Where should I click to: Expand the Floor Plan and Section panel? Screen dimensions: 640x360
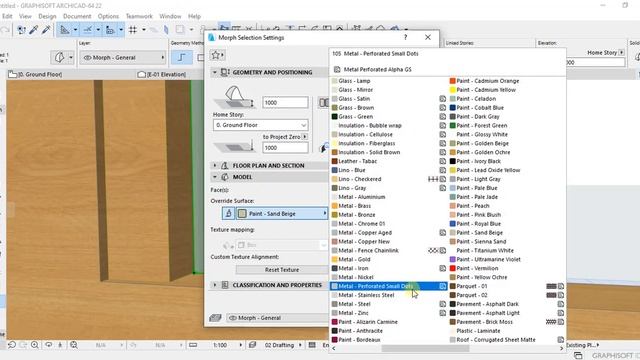[x=215, y=165]
